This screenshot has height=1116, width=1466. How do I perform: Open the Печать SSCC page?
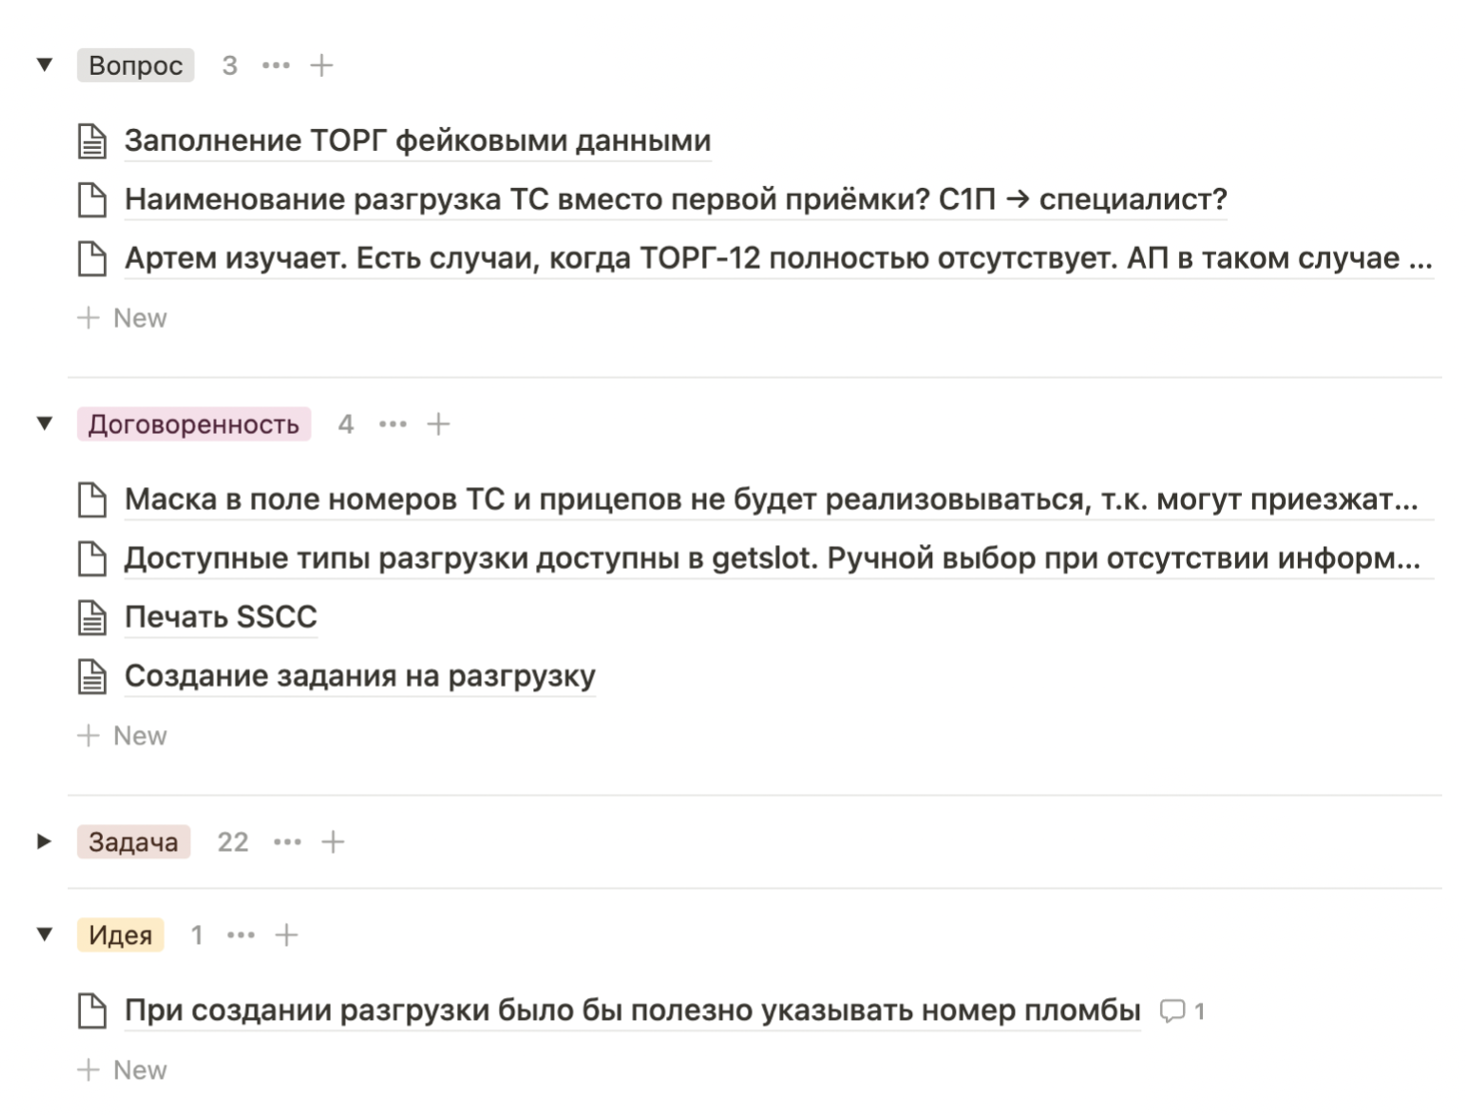[220, 617]
